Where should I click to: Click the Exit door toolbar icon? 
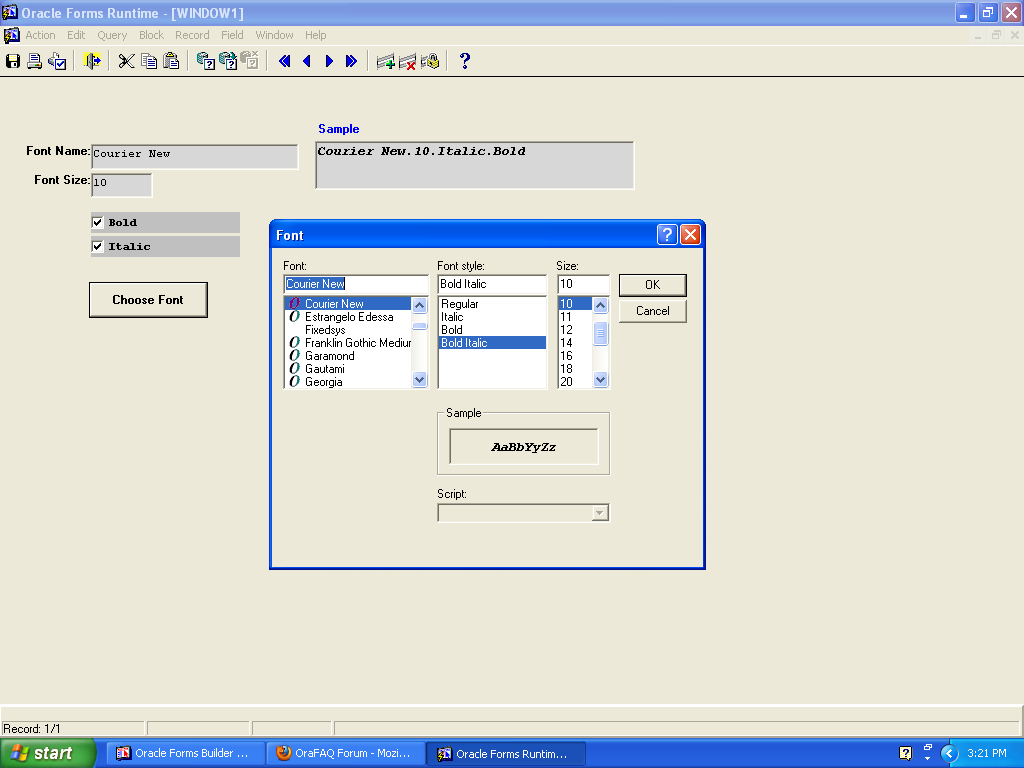tap(92, 61)
